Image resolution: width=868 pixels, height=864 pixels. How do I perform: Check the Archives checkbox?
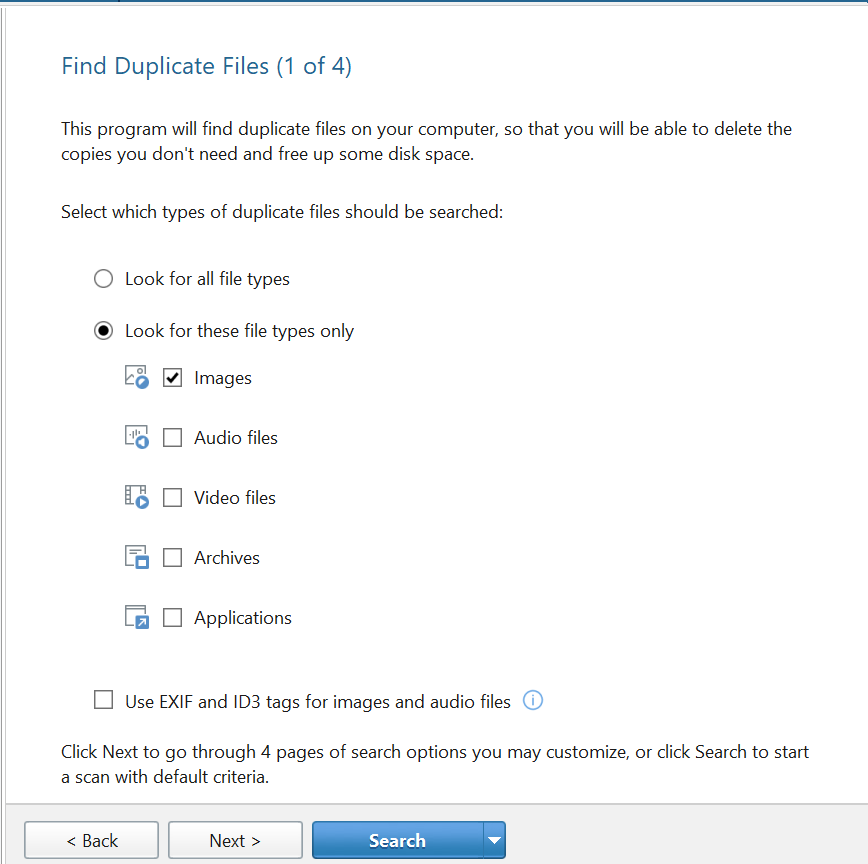pyautogui.click(x=172, y=558)
